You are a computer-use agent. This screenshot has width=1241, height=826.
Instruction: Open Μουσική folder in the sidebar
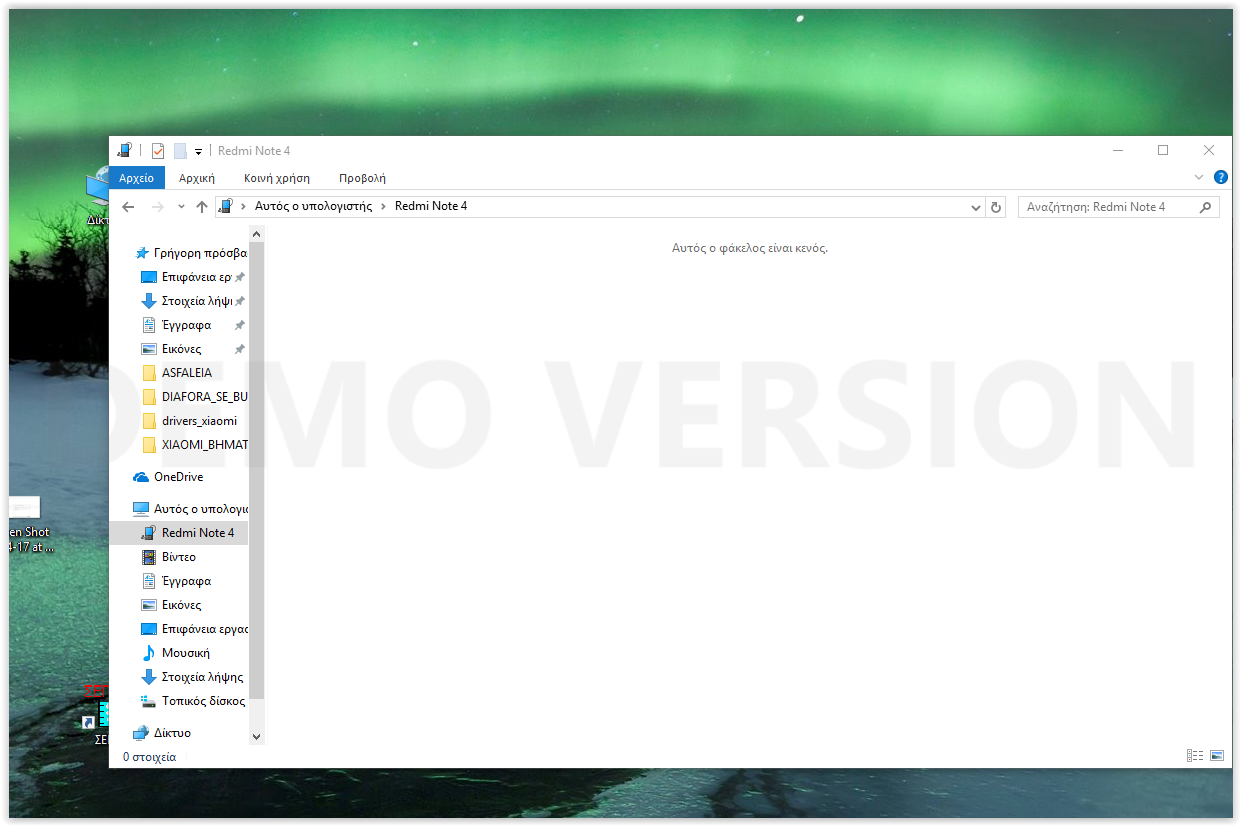[x=185, y=653]
